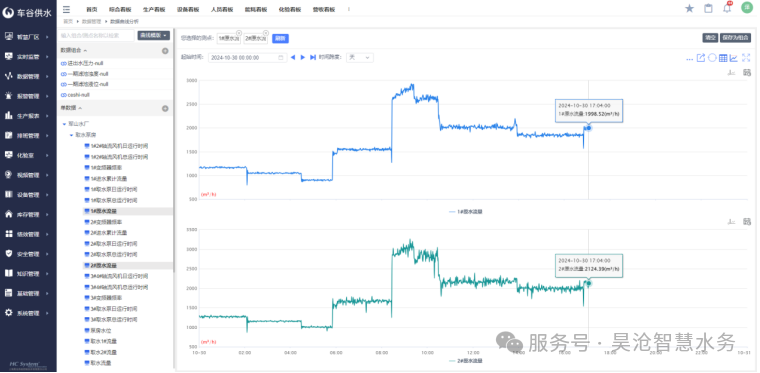Click the 车谷供水 logo
The image size is (760, 373).
pos(27,13)
